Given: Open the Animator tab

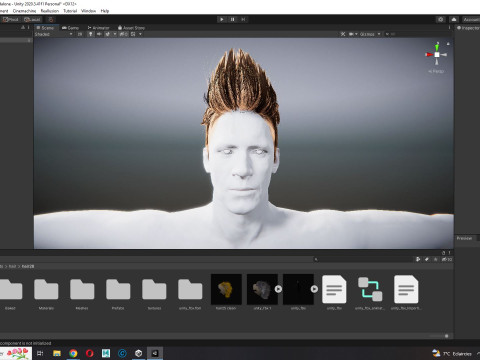Looking at the screenshot, I should point(98,28).
